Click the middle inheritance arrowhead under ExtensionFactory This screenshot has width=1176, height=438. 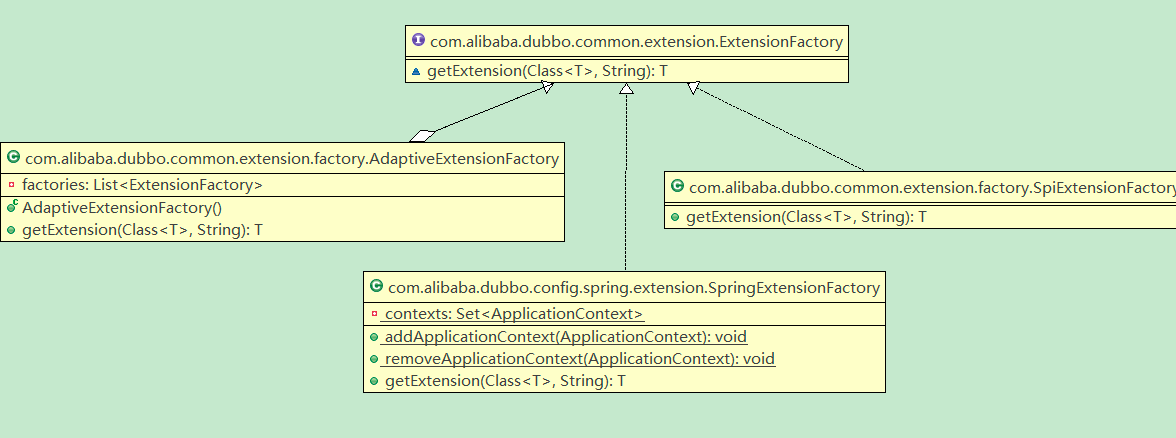[x=626, y=88]
